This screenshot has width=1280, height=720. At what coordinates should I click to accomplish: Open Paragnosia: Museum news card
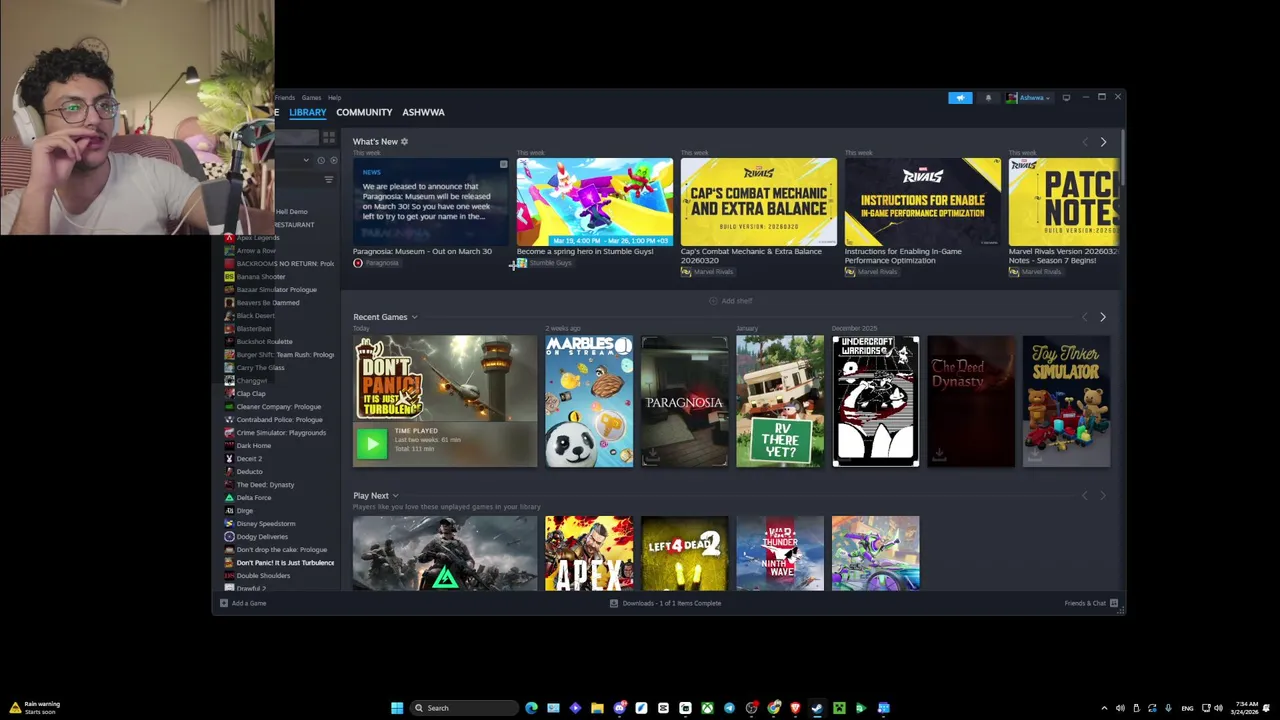pyautogui.click(x=430, y=203)
